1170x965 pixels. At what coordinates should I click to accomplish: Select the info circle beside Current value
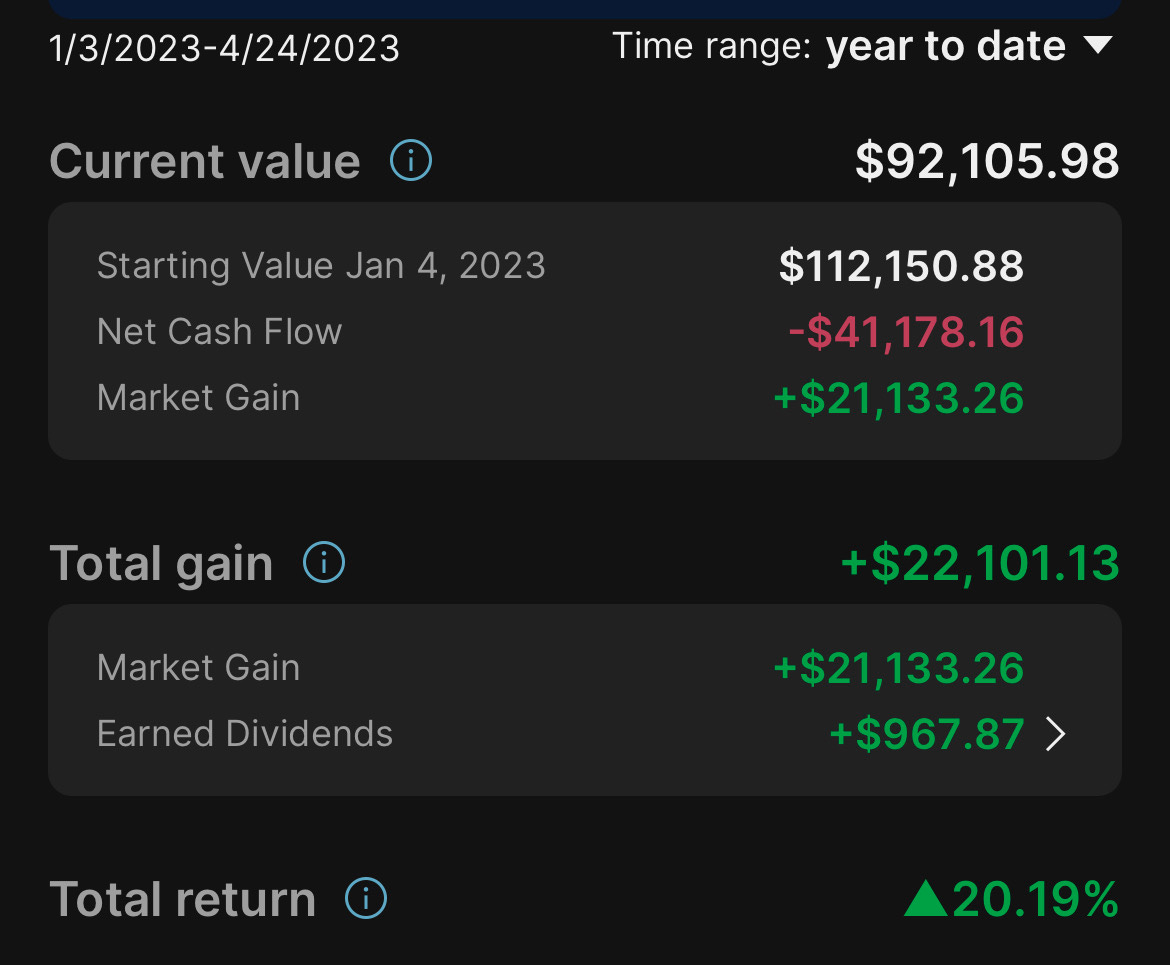coord(410,160)
